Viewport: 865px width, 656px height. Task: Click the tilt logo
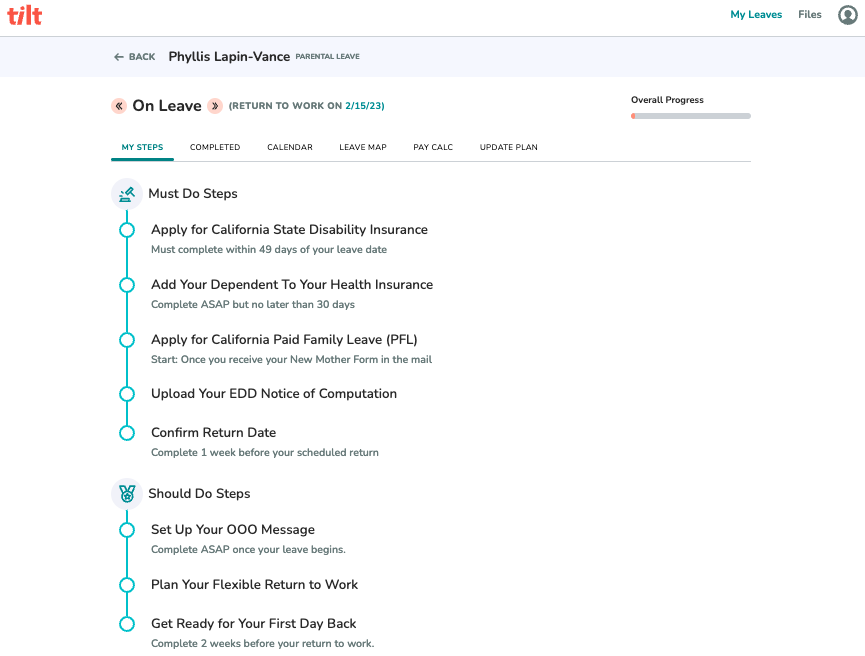coord(24,15)
